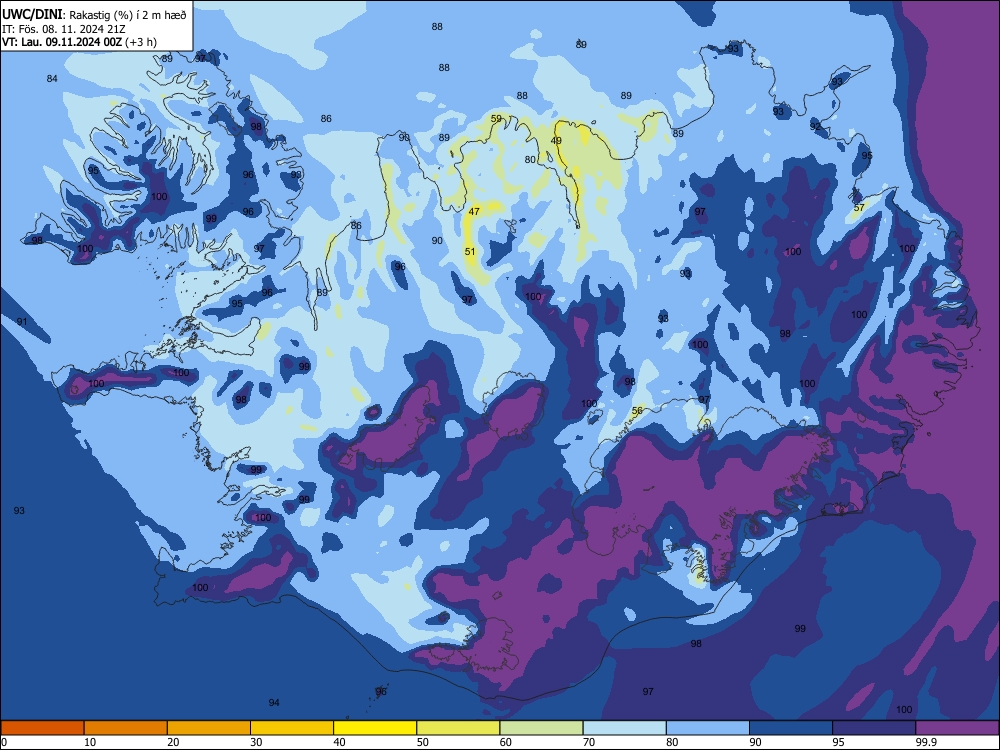Click the 'IT: Fös. 08. 11. 2024 21Z' line
The height and width of the screenshot is (750, 1000).
tap(64, 29)
